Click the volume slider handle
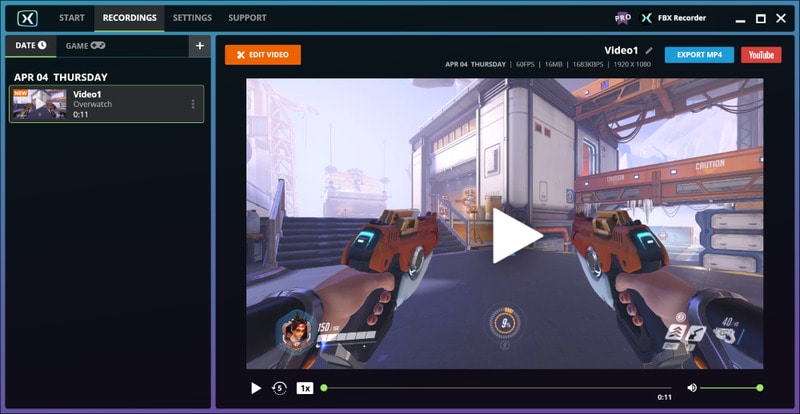Image resolution: width=800 pixels, height=414 pixels. [760, 388]
